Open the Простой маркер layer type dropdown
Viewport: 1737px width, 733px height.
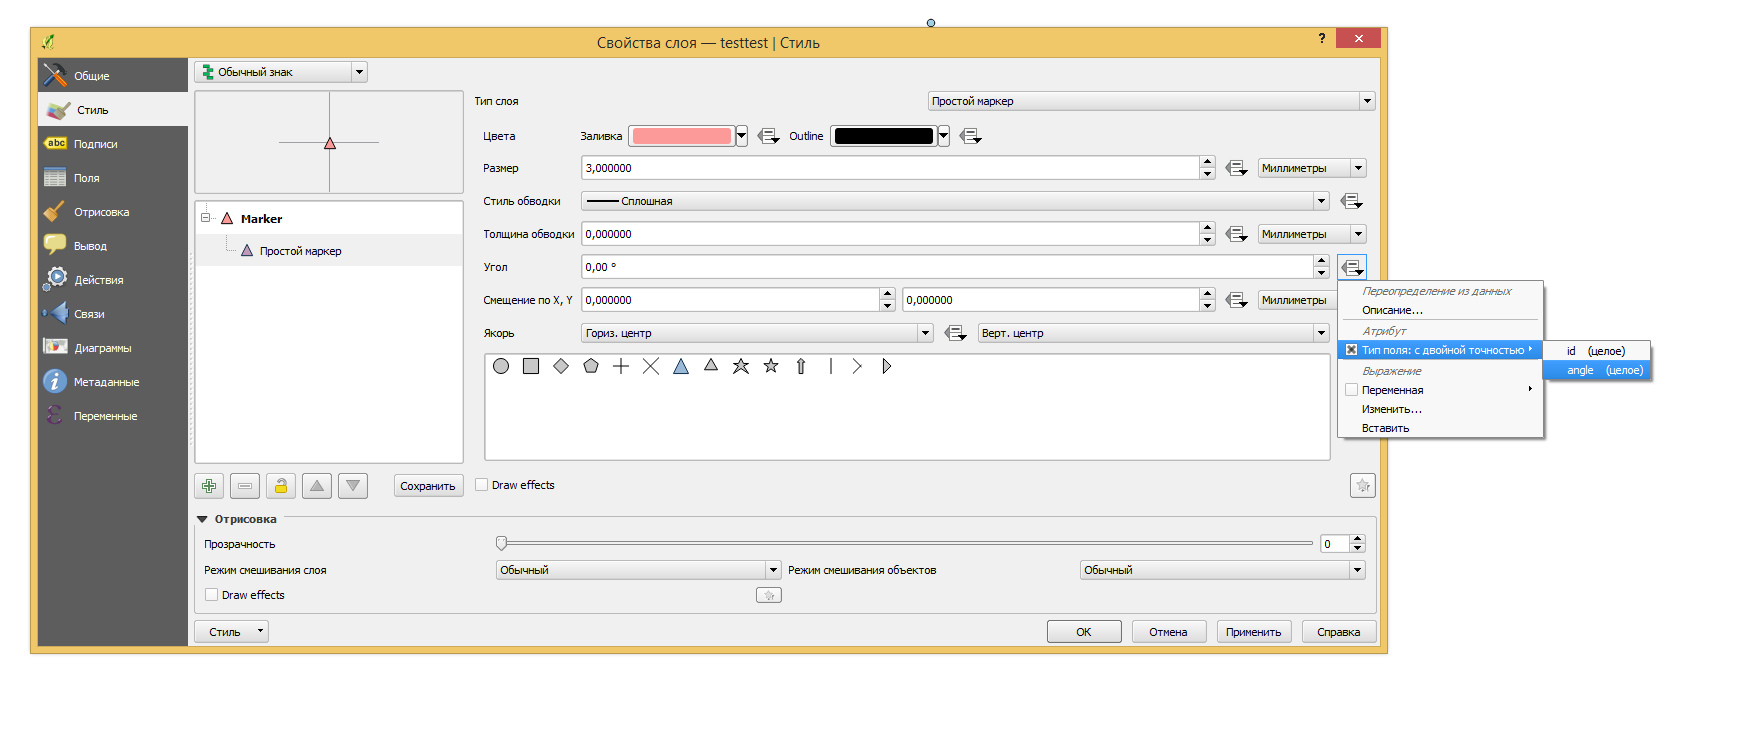click(1151, 101)
